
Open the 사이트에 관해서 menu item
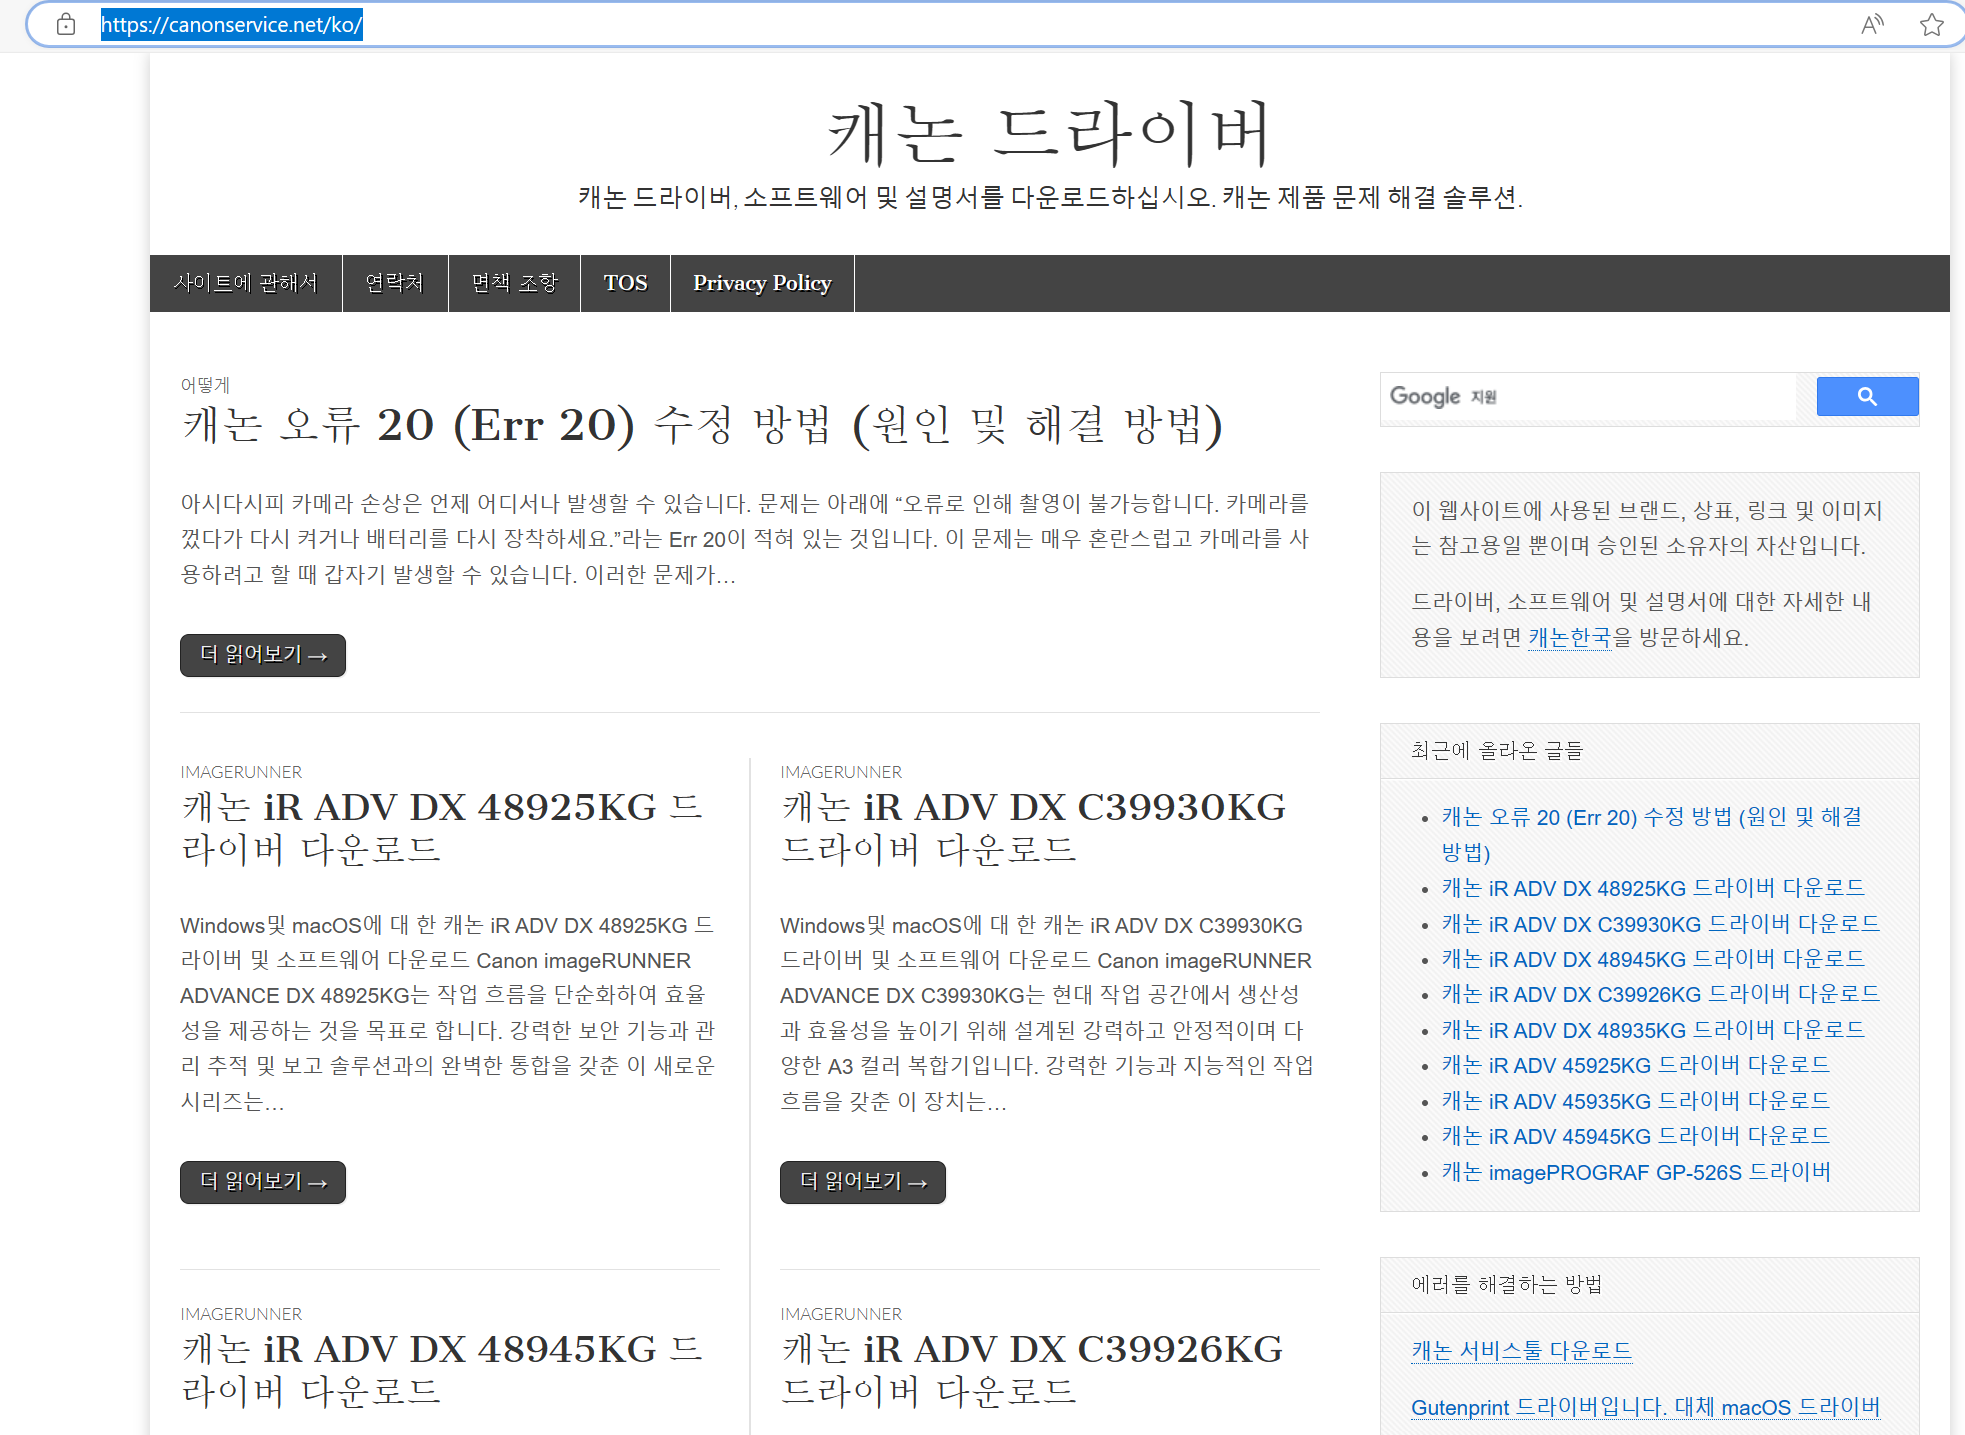coord(246,283)
